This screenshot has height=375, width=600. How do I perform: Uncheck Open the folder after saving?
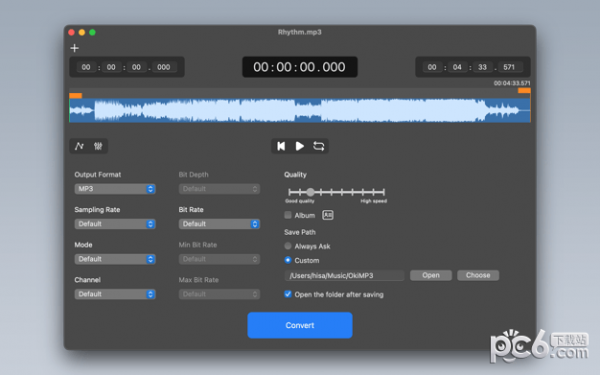click(288, 294)
